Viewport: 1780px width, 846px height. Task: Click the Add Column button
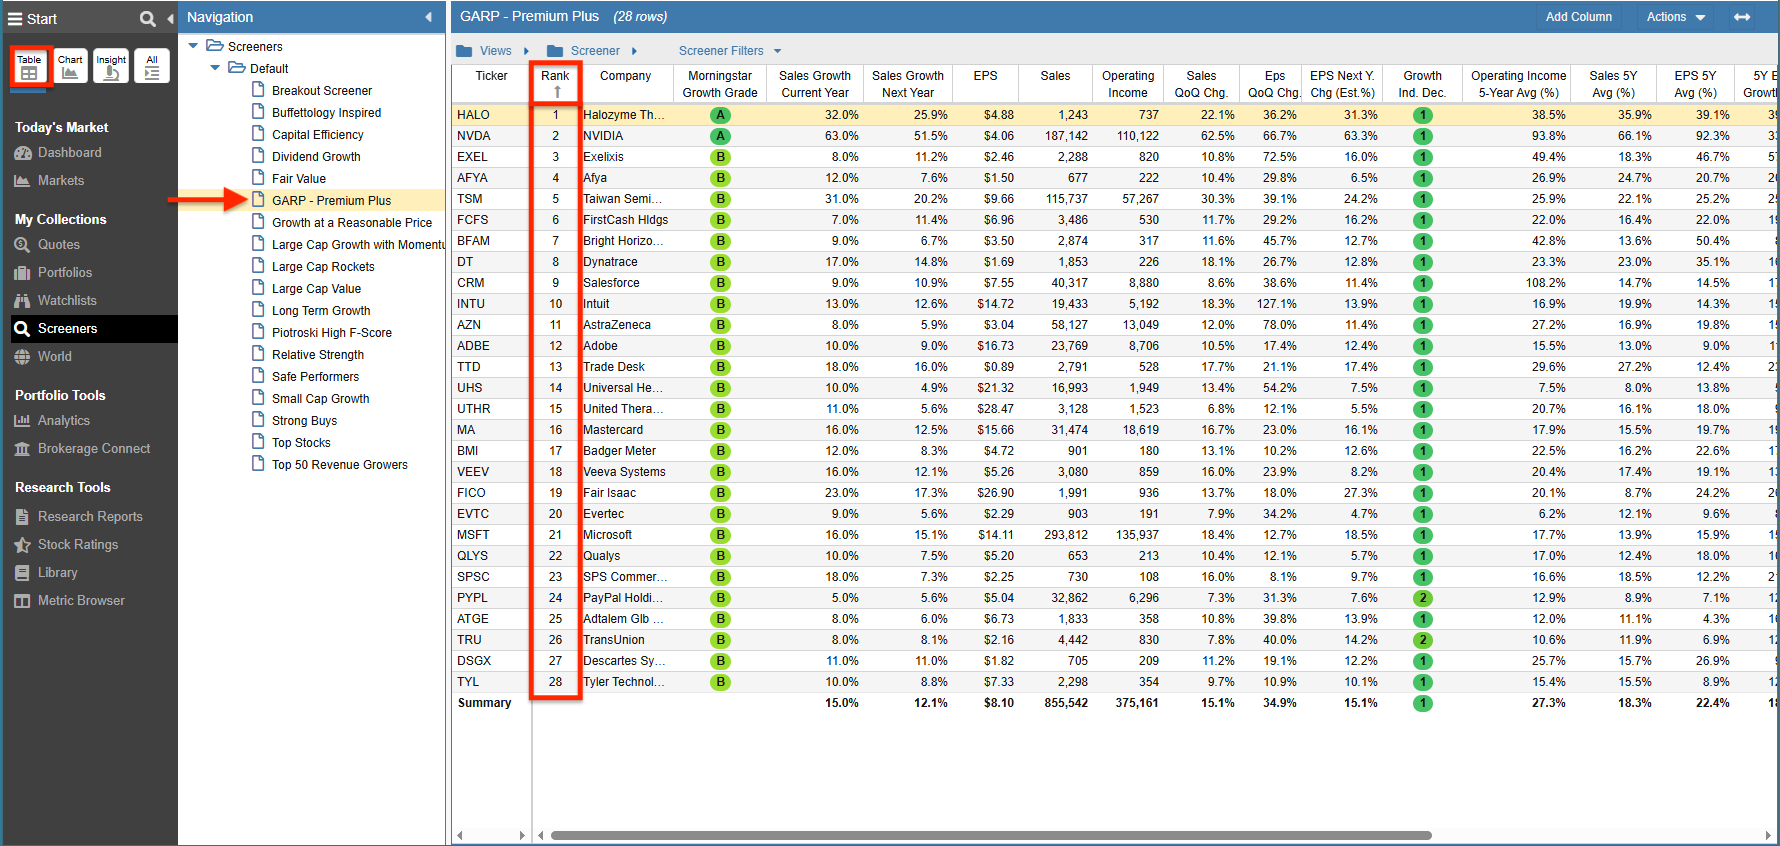1578,17
